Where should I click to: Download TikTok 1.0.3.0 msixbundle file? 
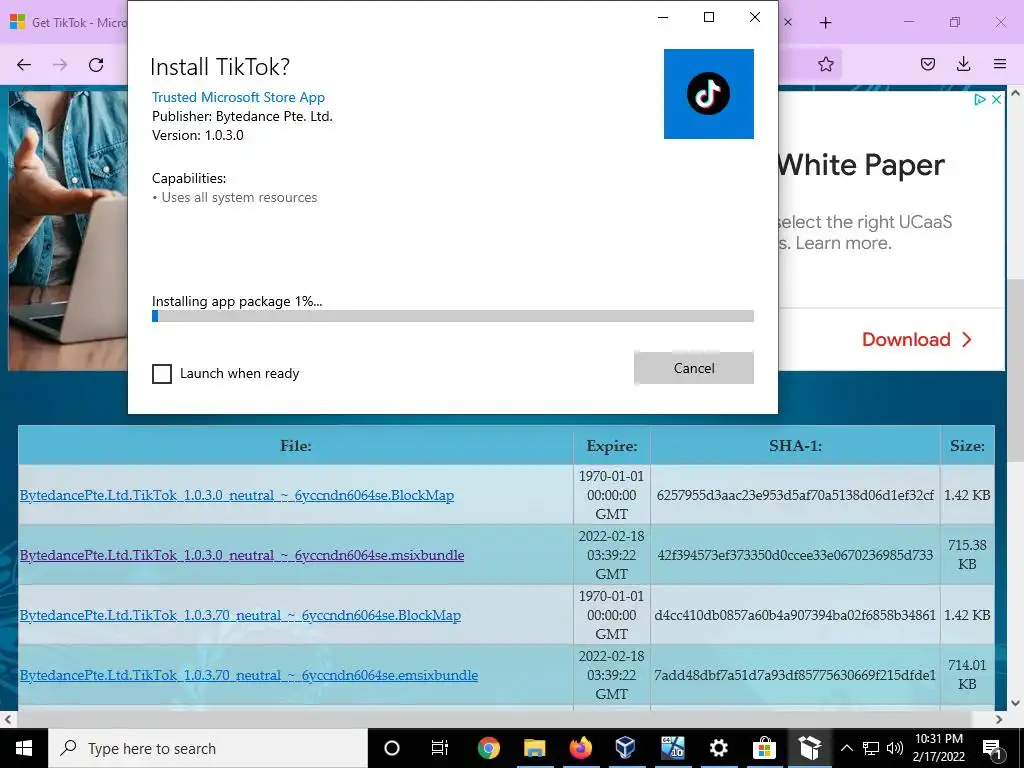click(x=242, y=555)
